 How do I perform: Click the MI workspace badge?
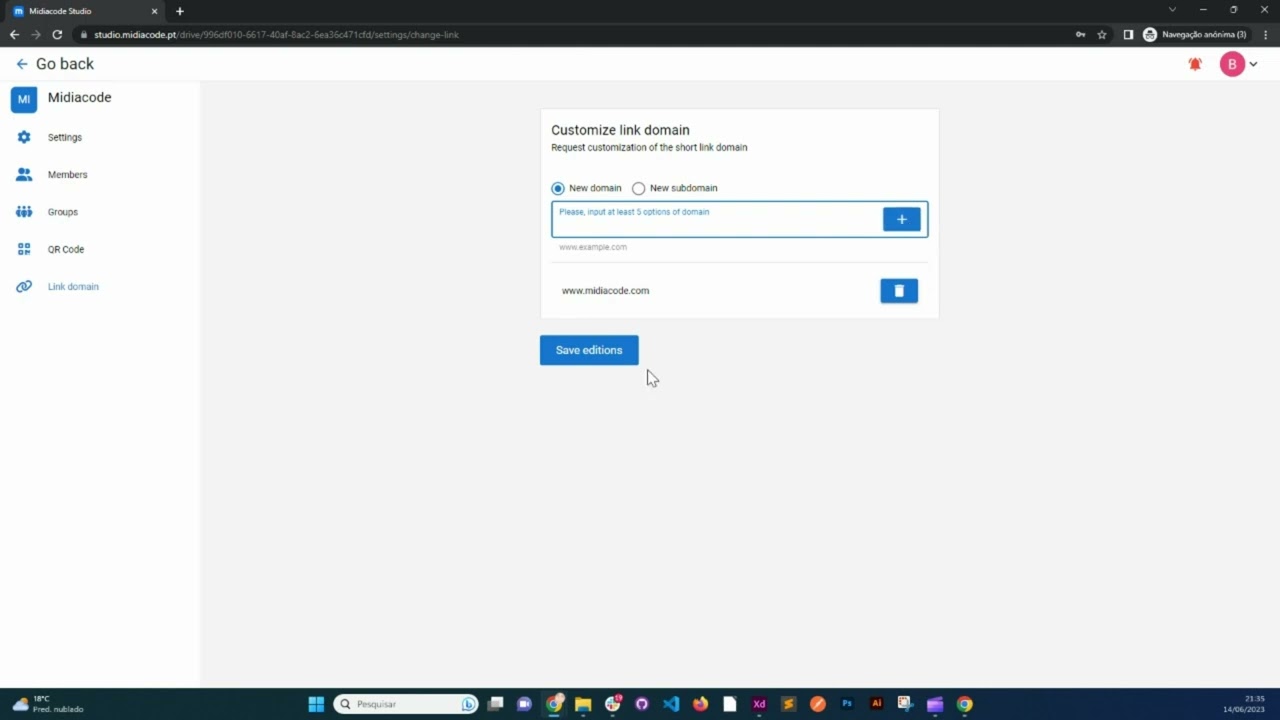tap(24, 99)
